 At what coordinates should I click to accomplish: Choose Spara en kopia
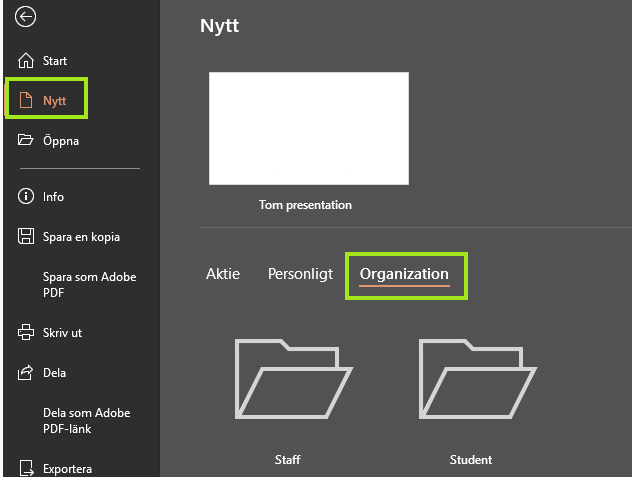tap(81, 237)
